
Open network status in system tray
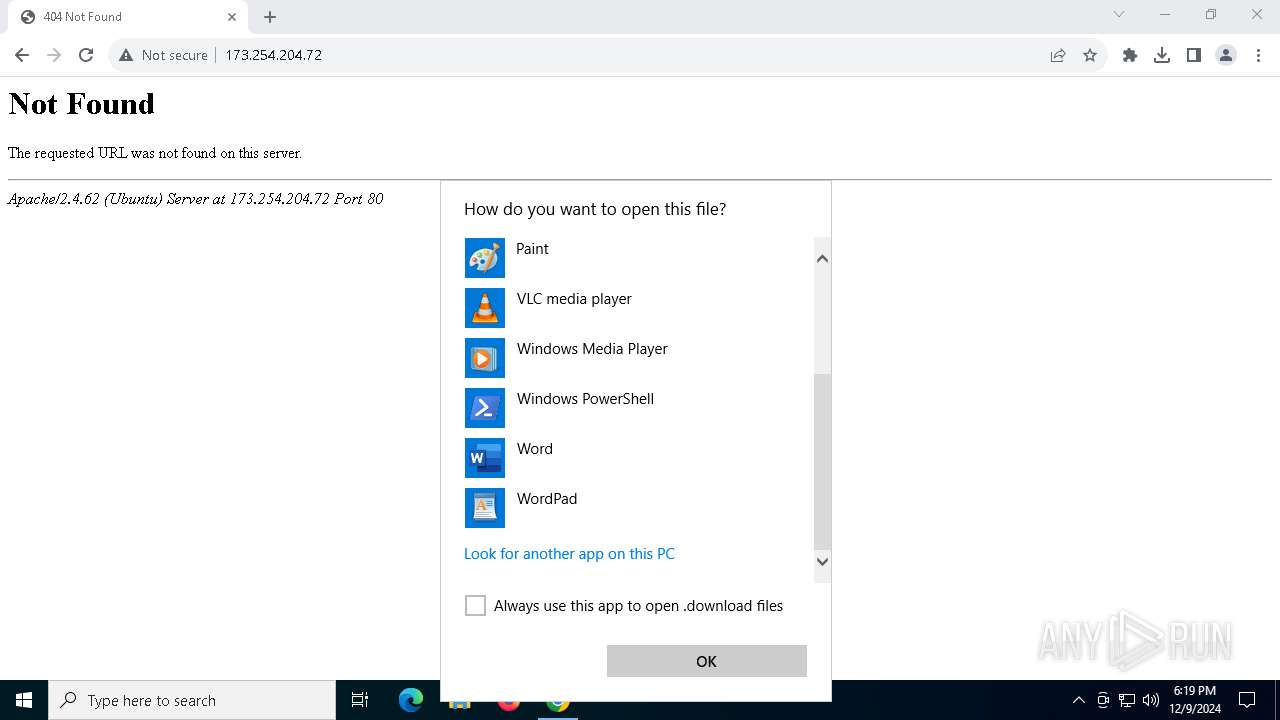point(1127,700)
